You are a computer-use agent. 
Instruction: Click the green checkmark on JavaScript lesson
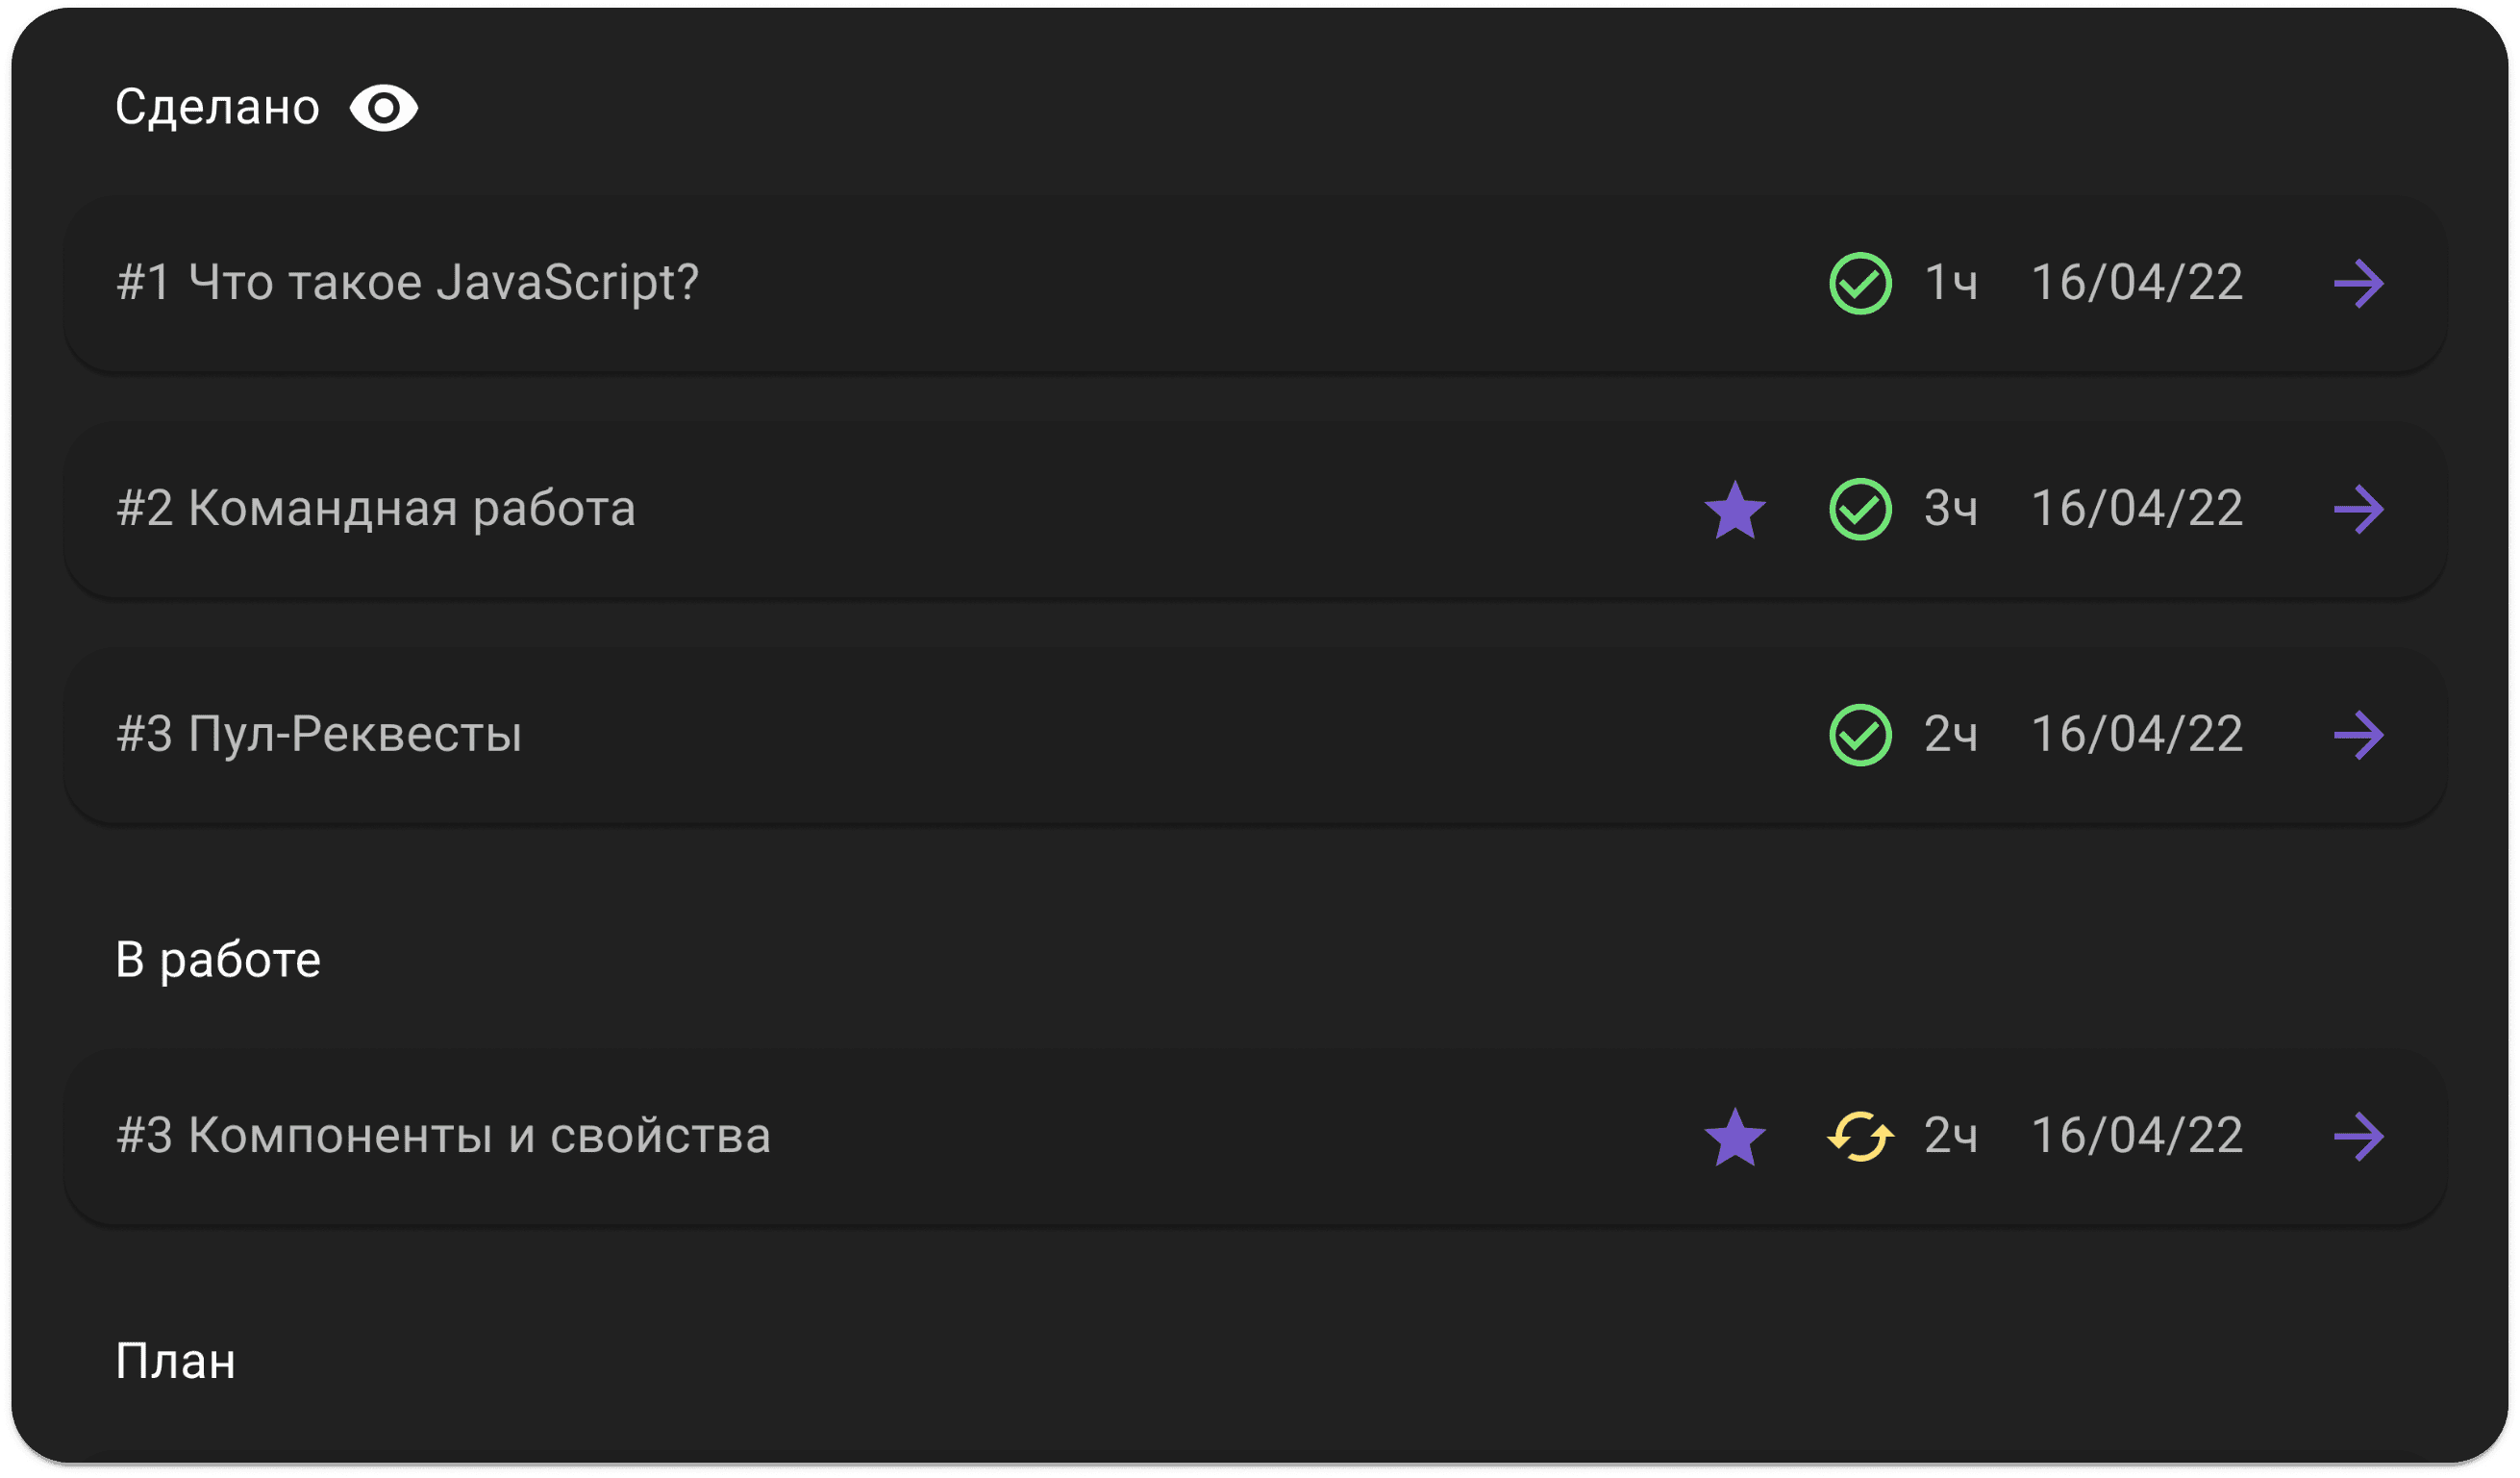(1860, 284)
